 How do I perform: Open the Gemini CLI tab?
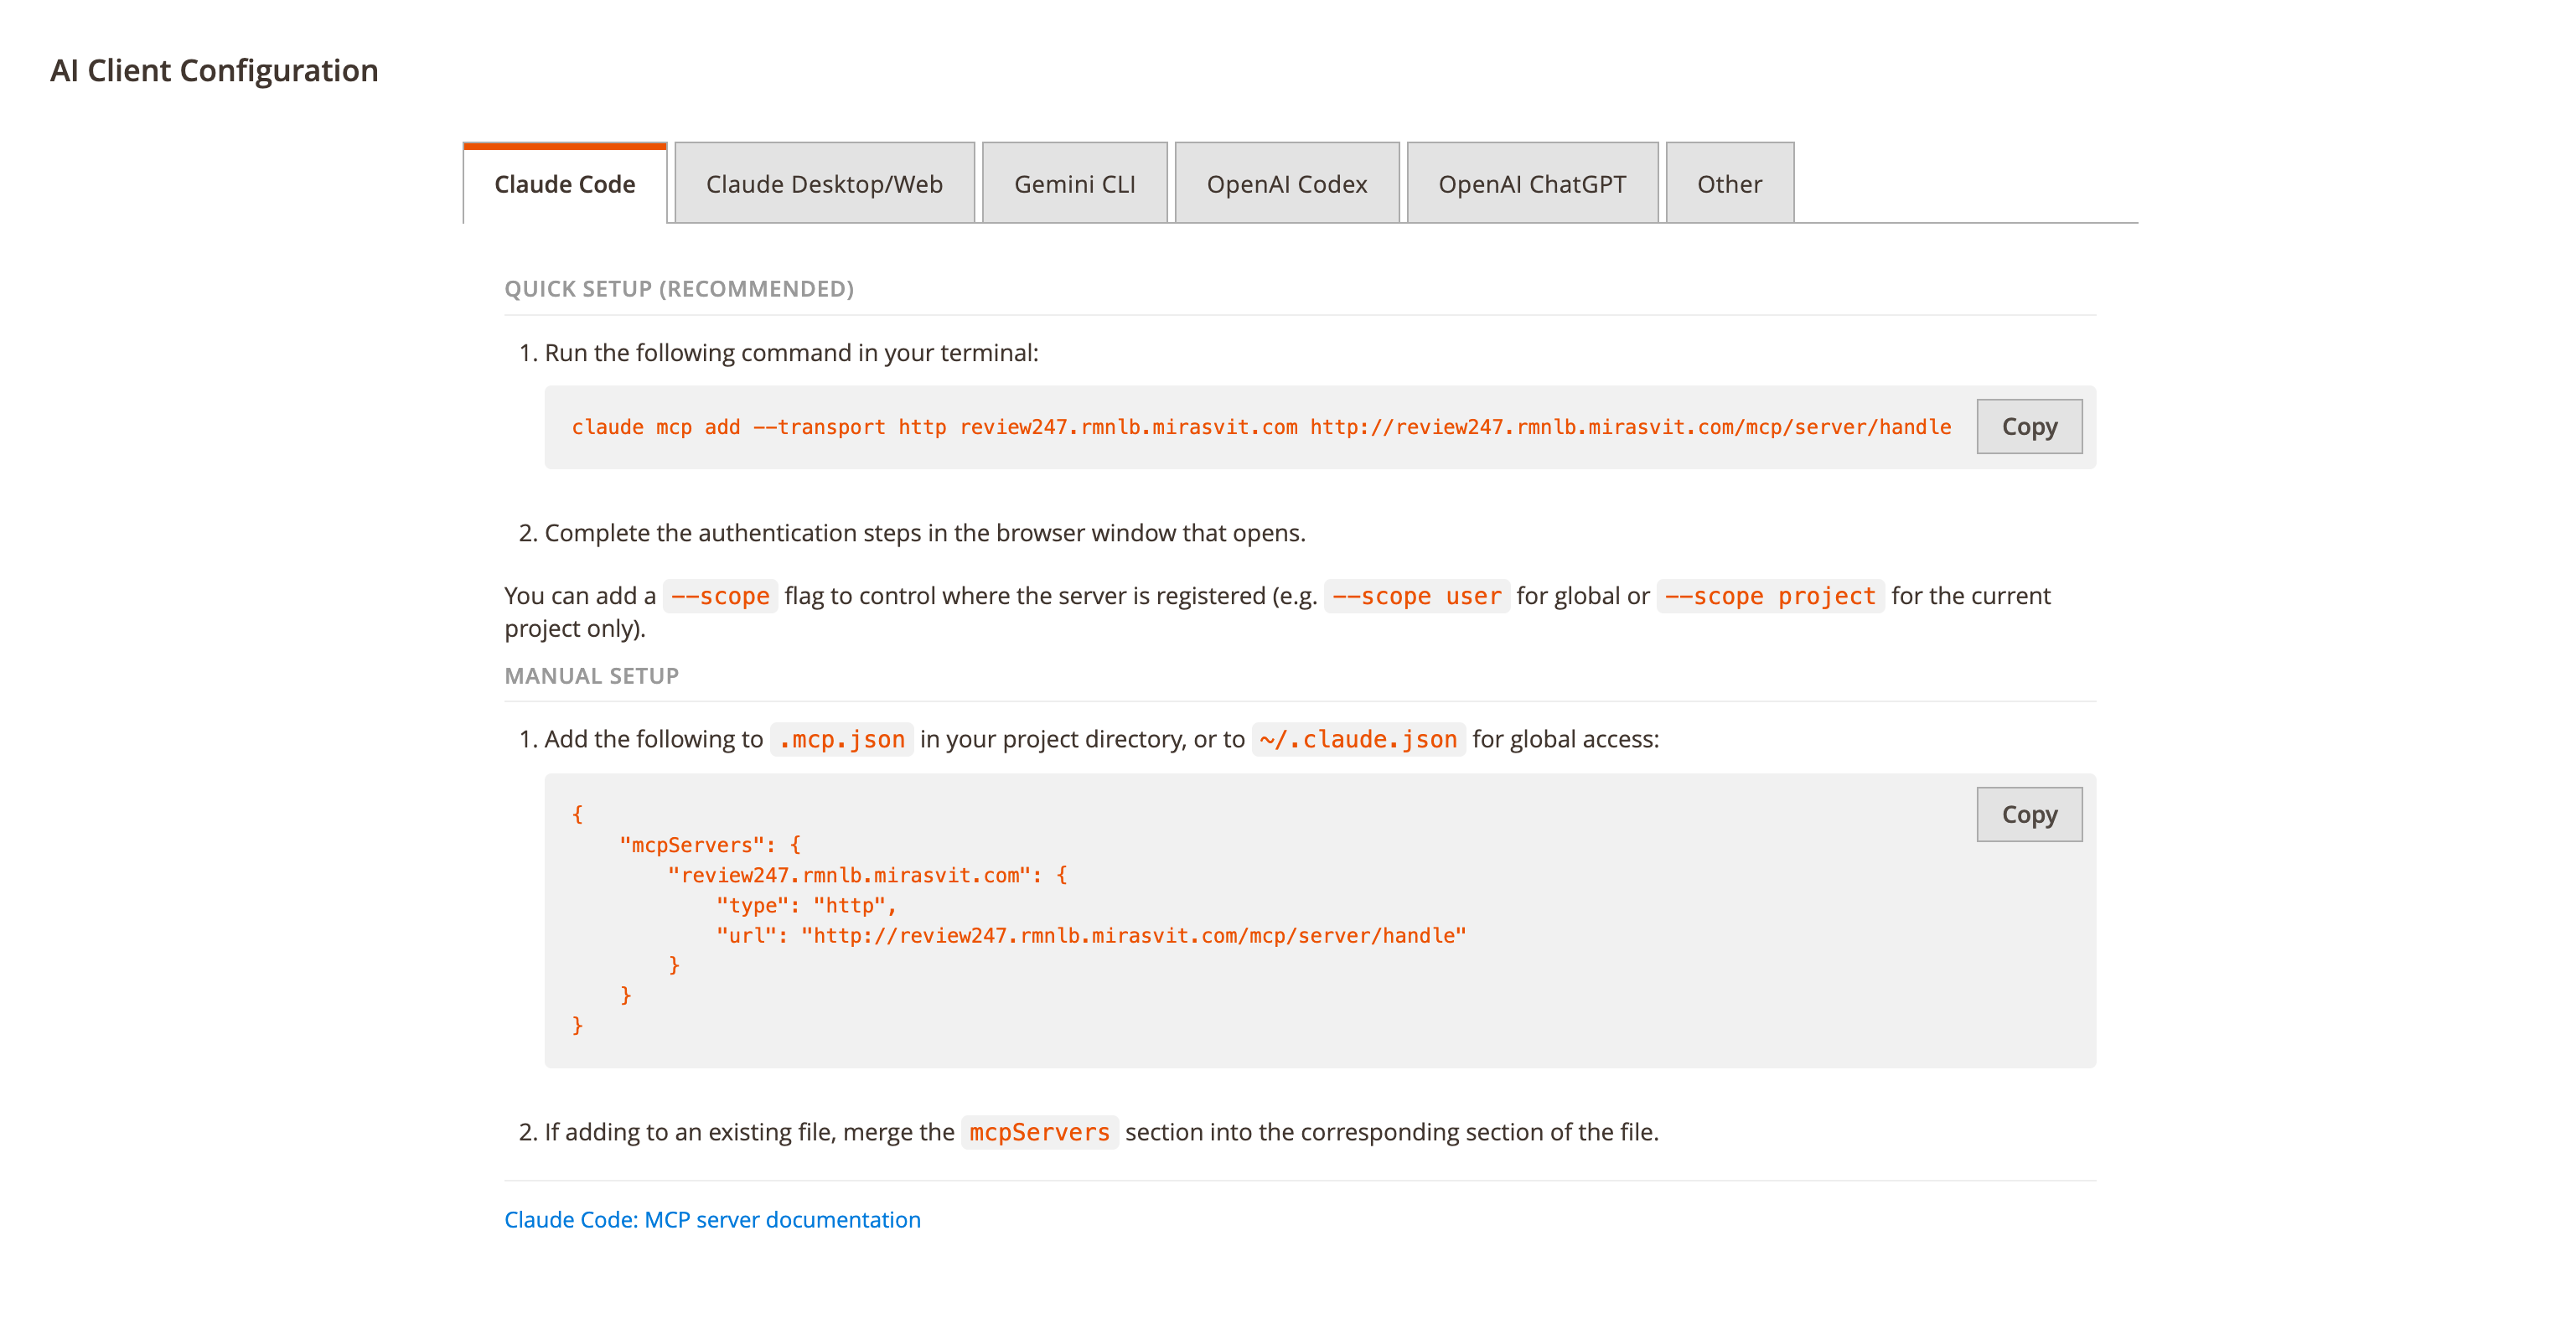click(1074, 183)
